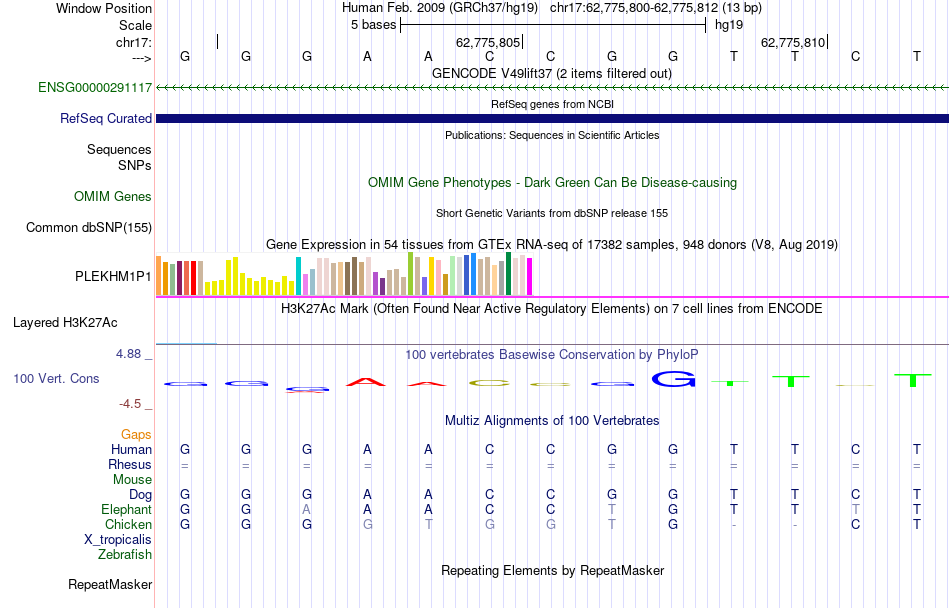Click the SNPs track label
Image resolution: width=950 pixels, height=608 pixels.
[x=135, y=165]
